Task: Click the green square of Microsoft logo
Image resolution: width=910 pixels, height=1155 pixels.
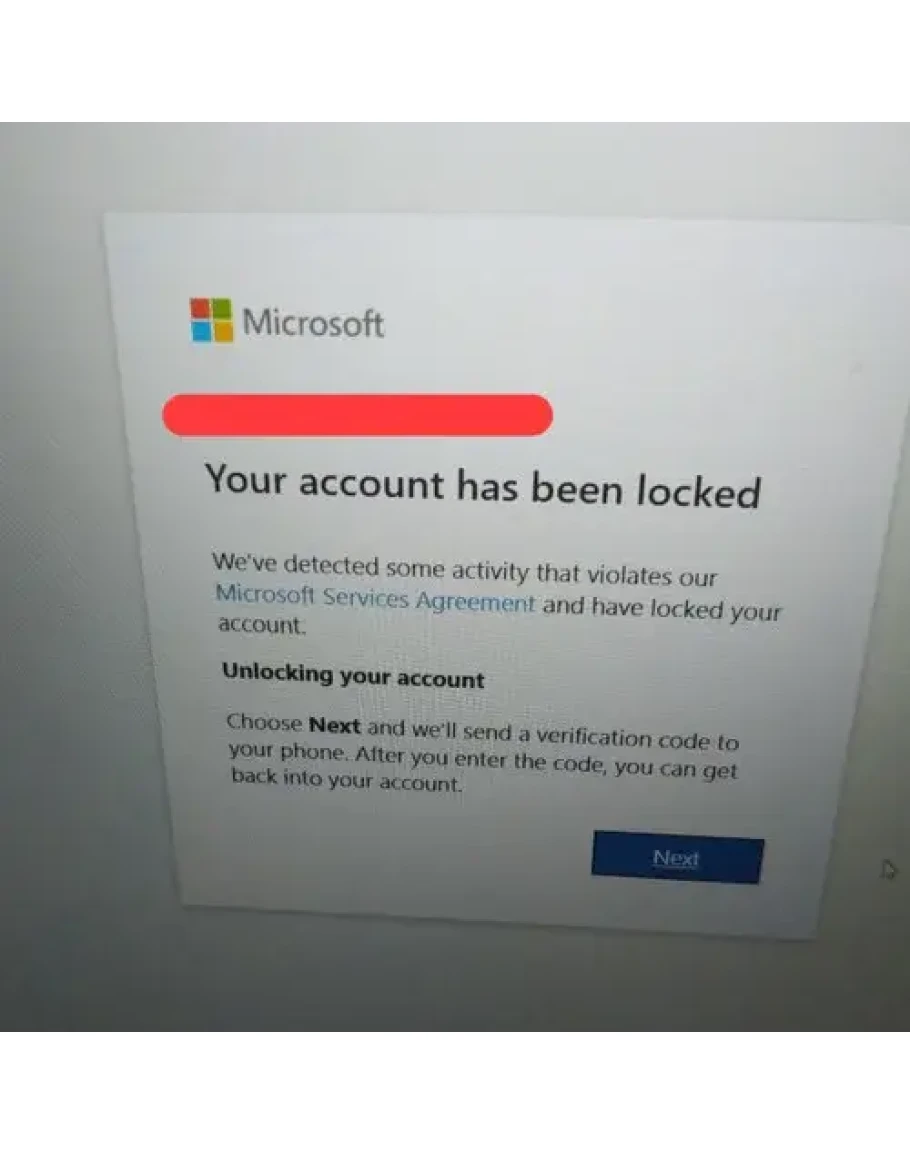Action: point(223,309)
